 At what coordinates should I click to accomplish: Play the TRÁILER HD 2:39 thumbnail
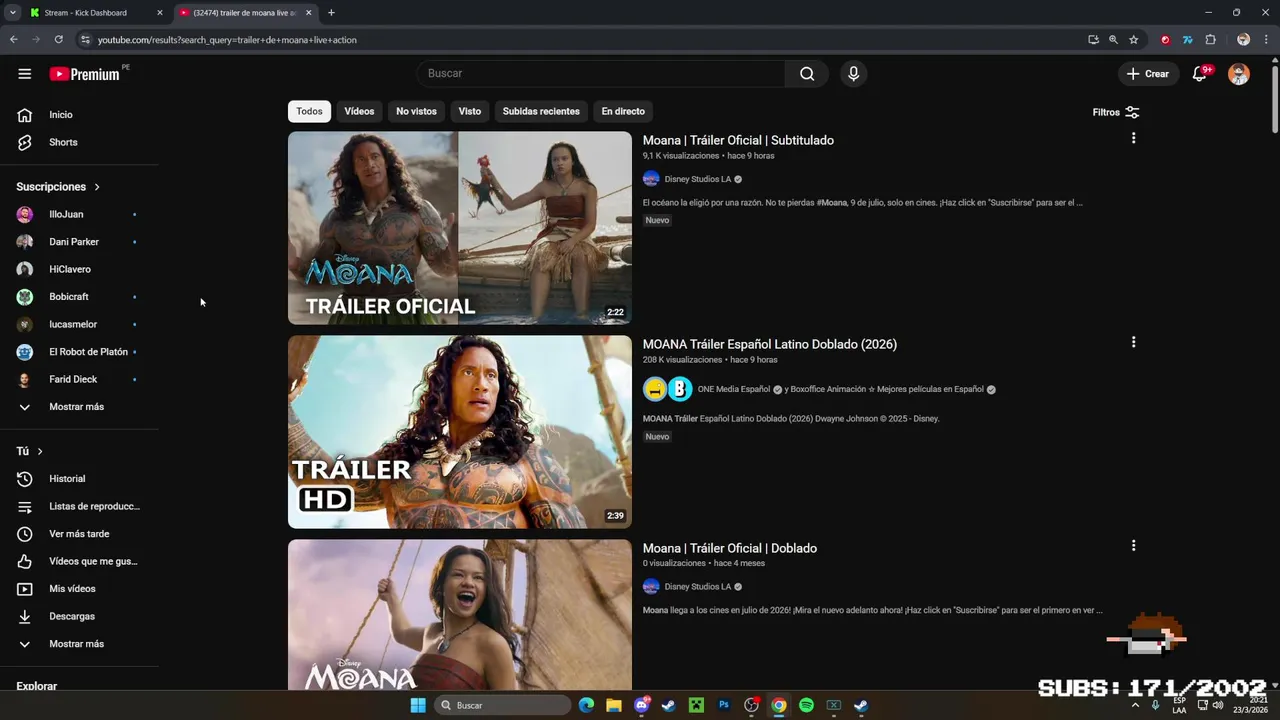460,432
